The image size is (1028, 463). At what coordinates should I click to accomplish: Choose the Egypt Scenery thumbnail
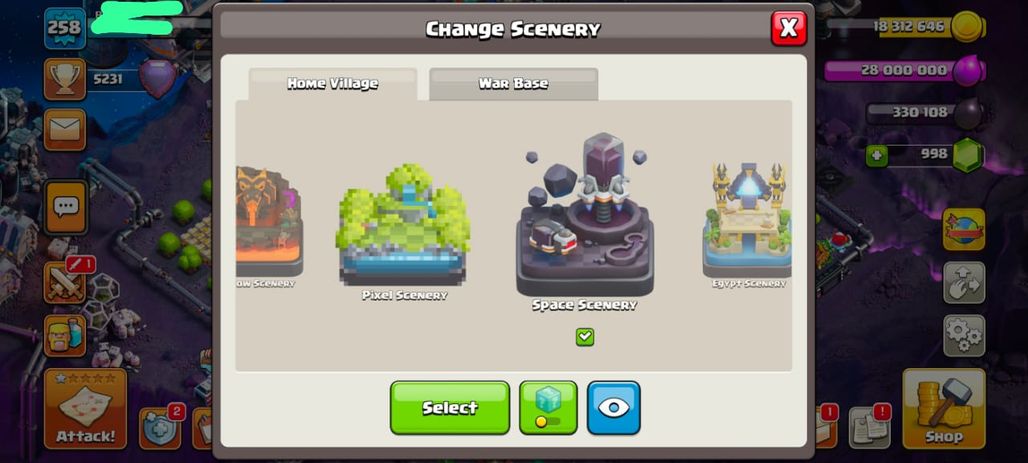tap(747, 221)
